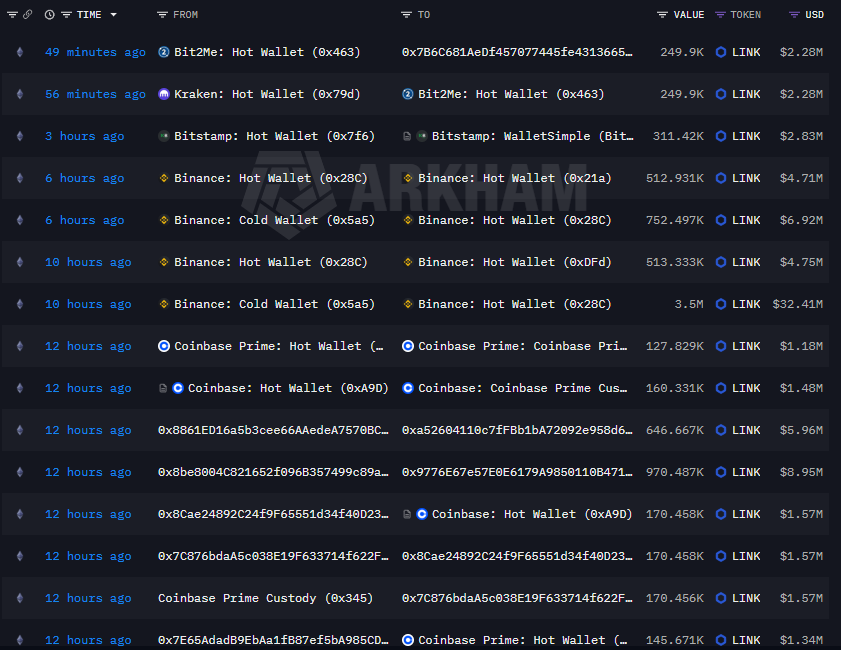Open the filter icon left of the link icon

pos(12,14)
